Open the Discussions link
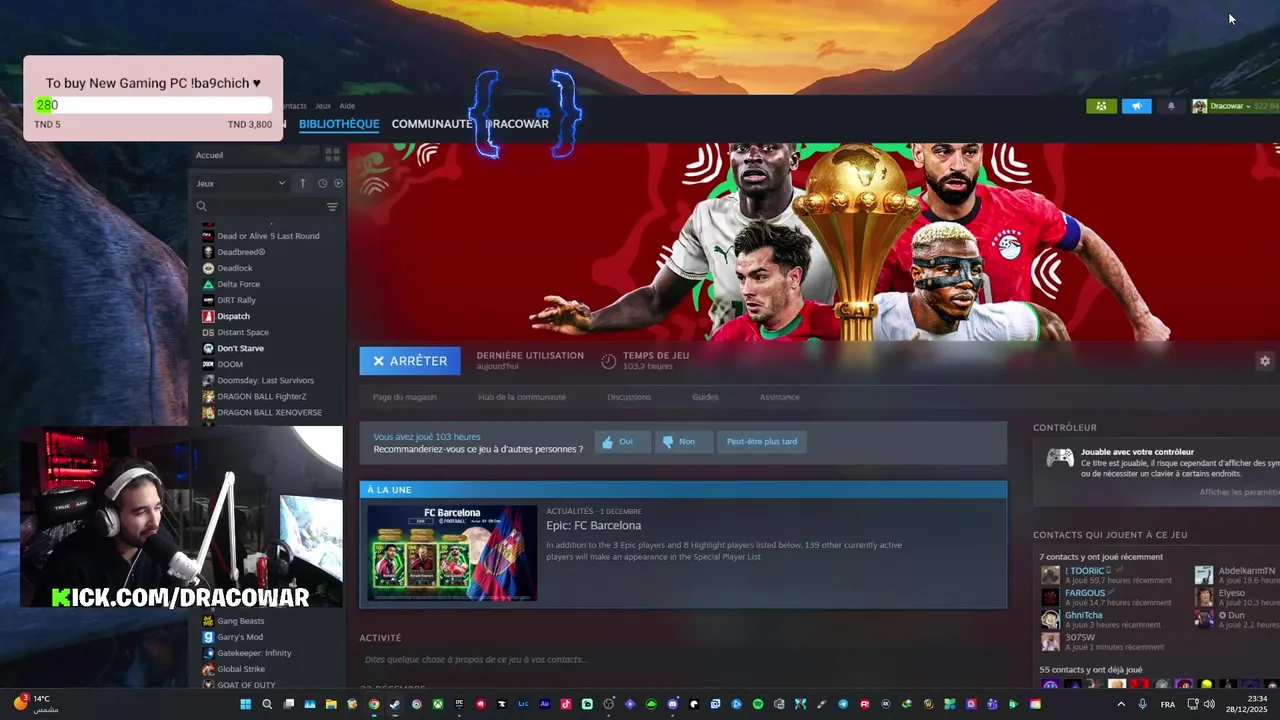Viewport: 1280px width, 720px height. [629, 397]
